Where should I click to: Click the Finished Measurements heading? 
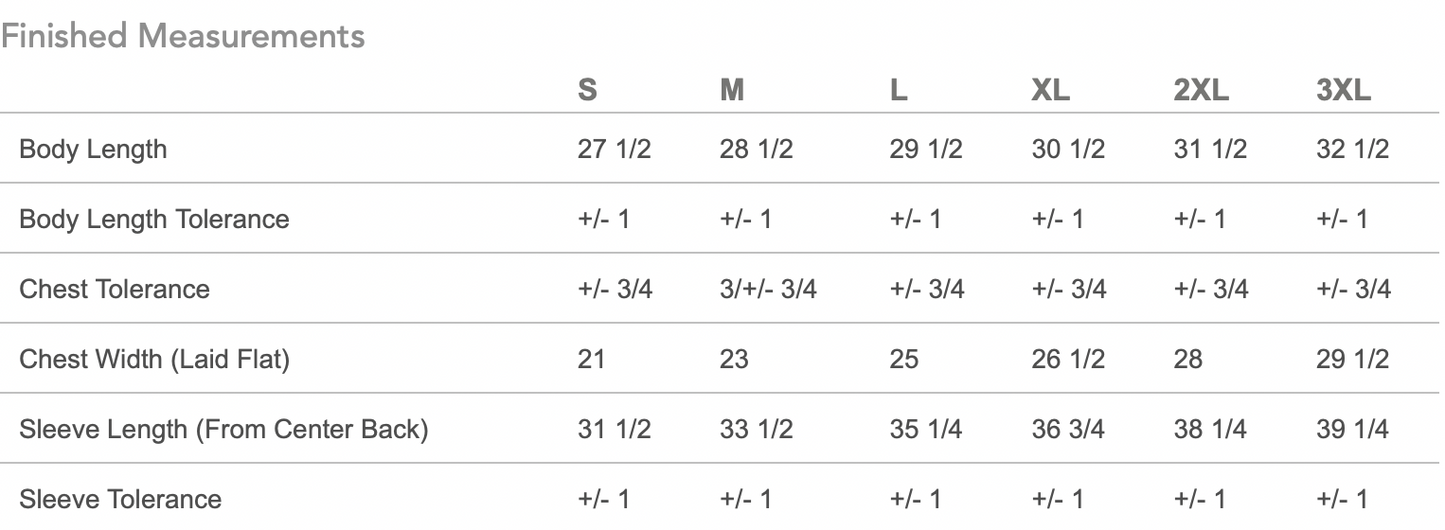coord(182,36)
